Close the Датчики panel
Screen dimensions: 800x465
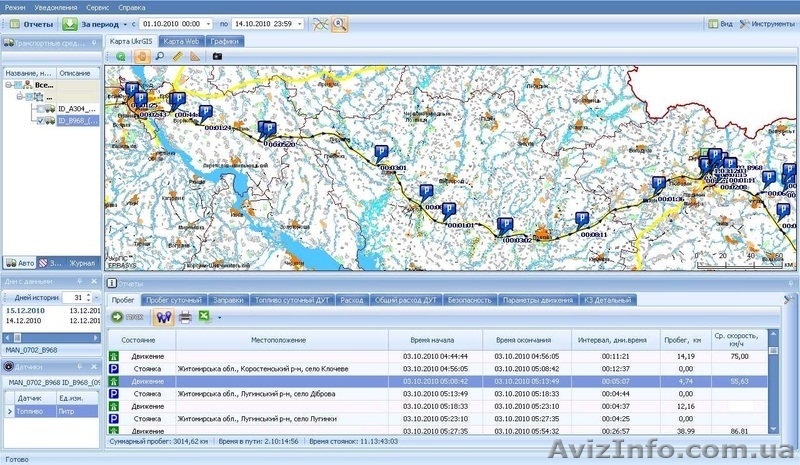pos(94,366)
